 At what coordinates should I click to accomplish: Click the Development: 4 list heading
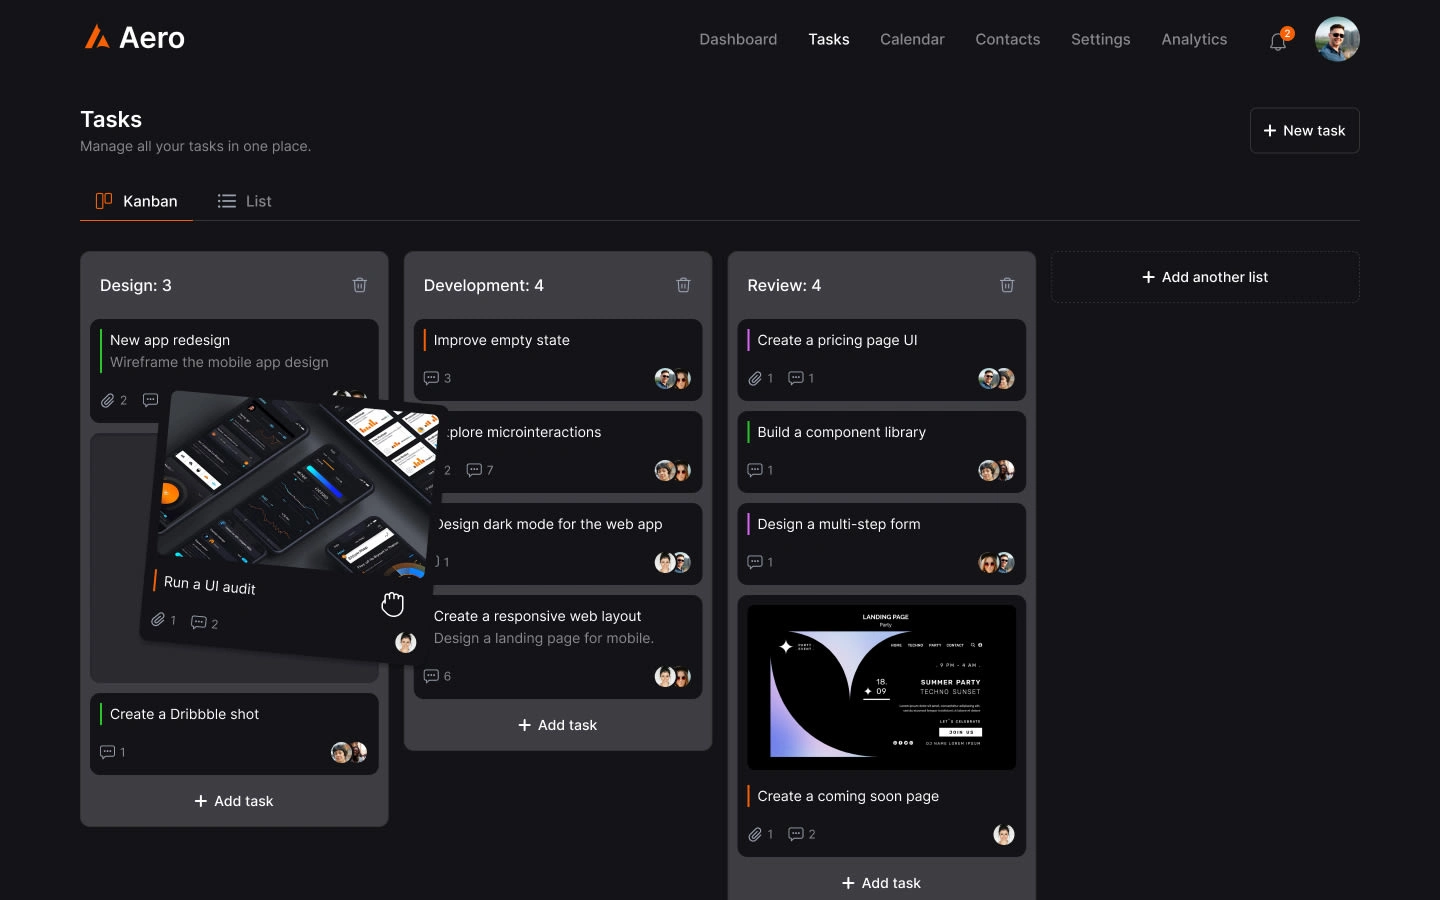(484, 285)
